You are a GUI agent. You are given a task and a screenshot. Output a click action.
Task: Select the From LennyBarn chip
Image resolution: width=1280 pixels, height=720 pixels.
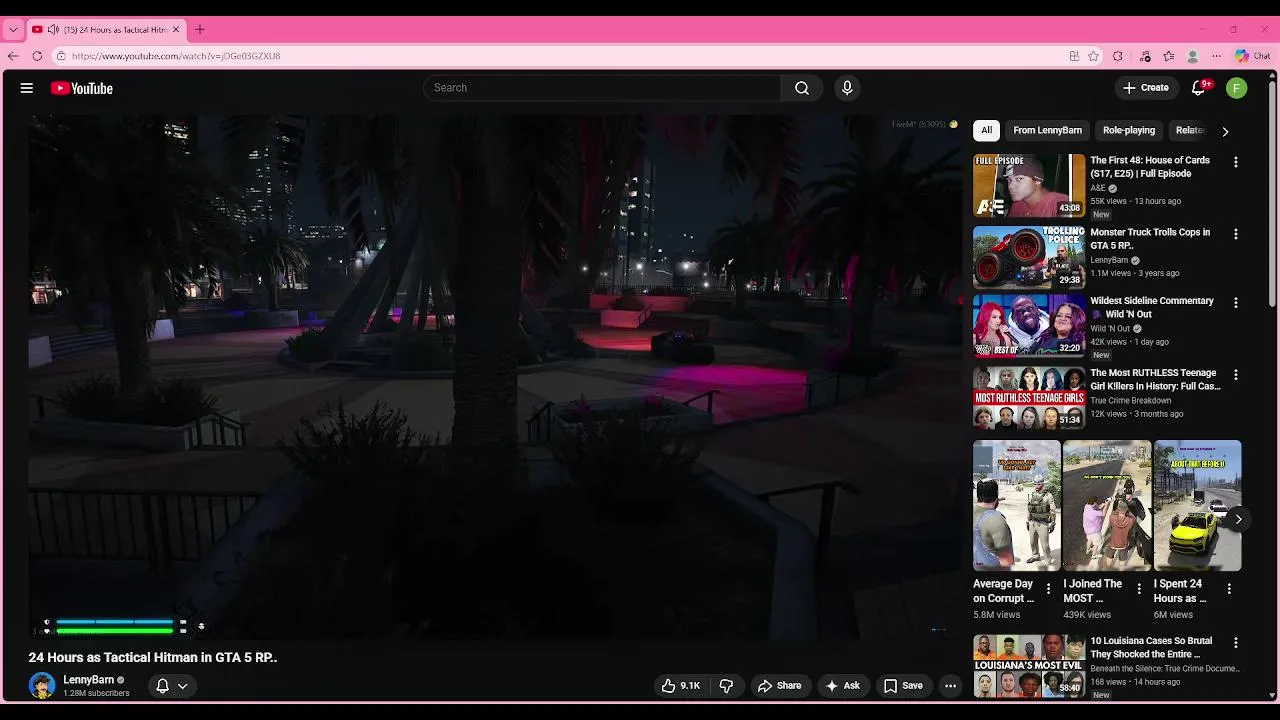[1047, 130]
